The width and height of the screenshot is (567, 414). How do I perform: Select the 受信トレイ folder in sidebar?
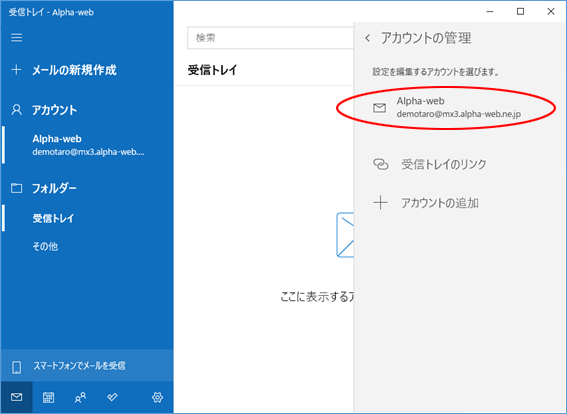click(x=87, y=218)
